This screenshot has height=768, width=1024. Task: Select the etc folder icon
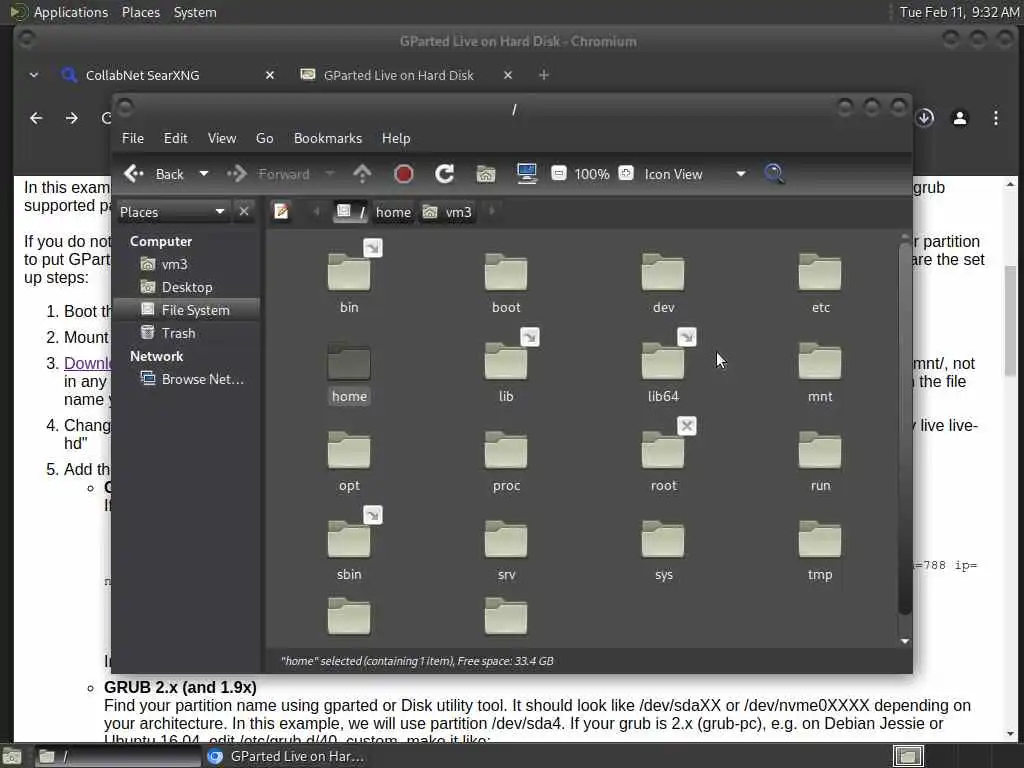click(x=820, y=273)
